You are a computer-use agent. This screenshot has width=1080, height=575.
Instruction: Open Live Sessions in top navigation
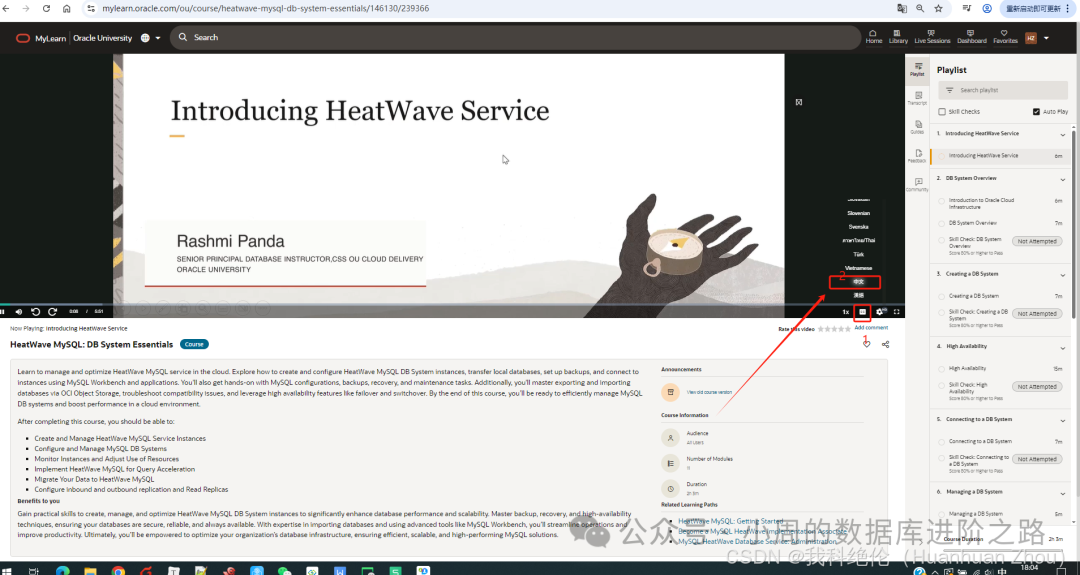(x=932, y=37)
